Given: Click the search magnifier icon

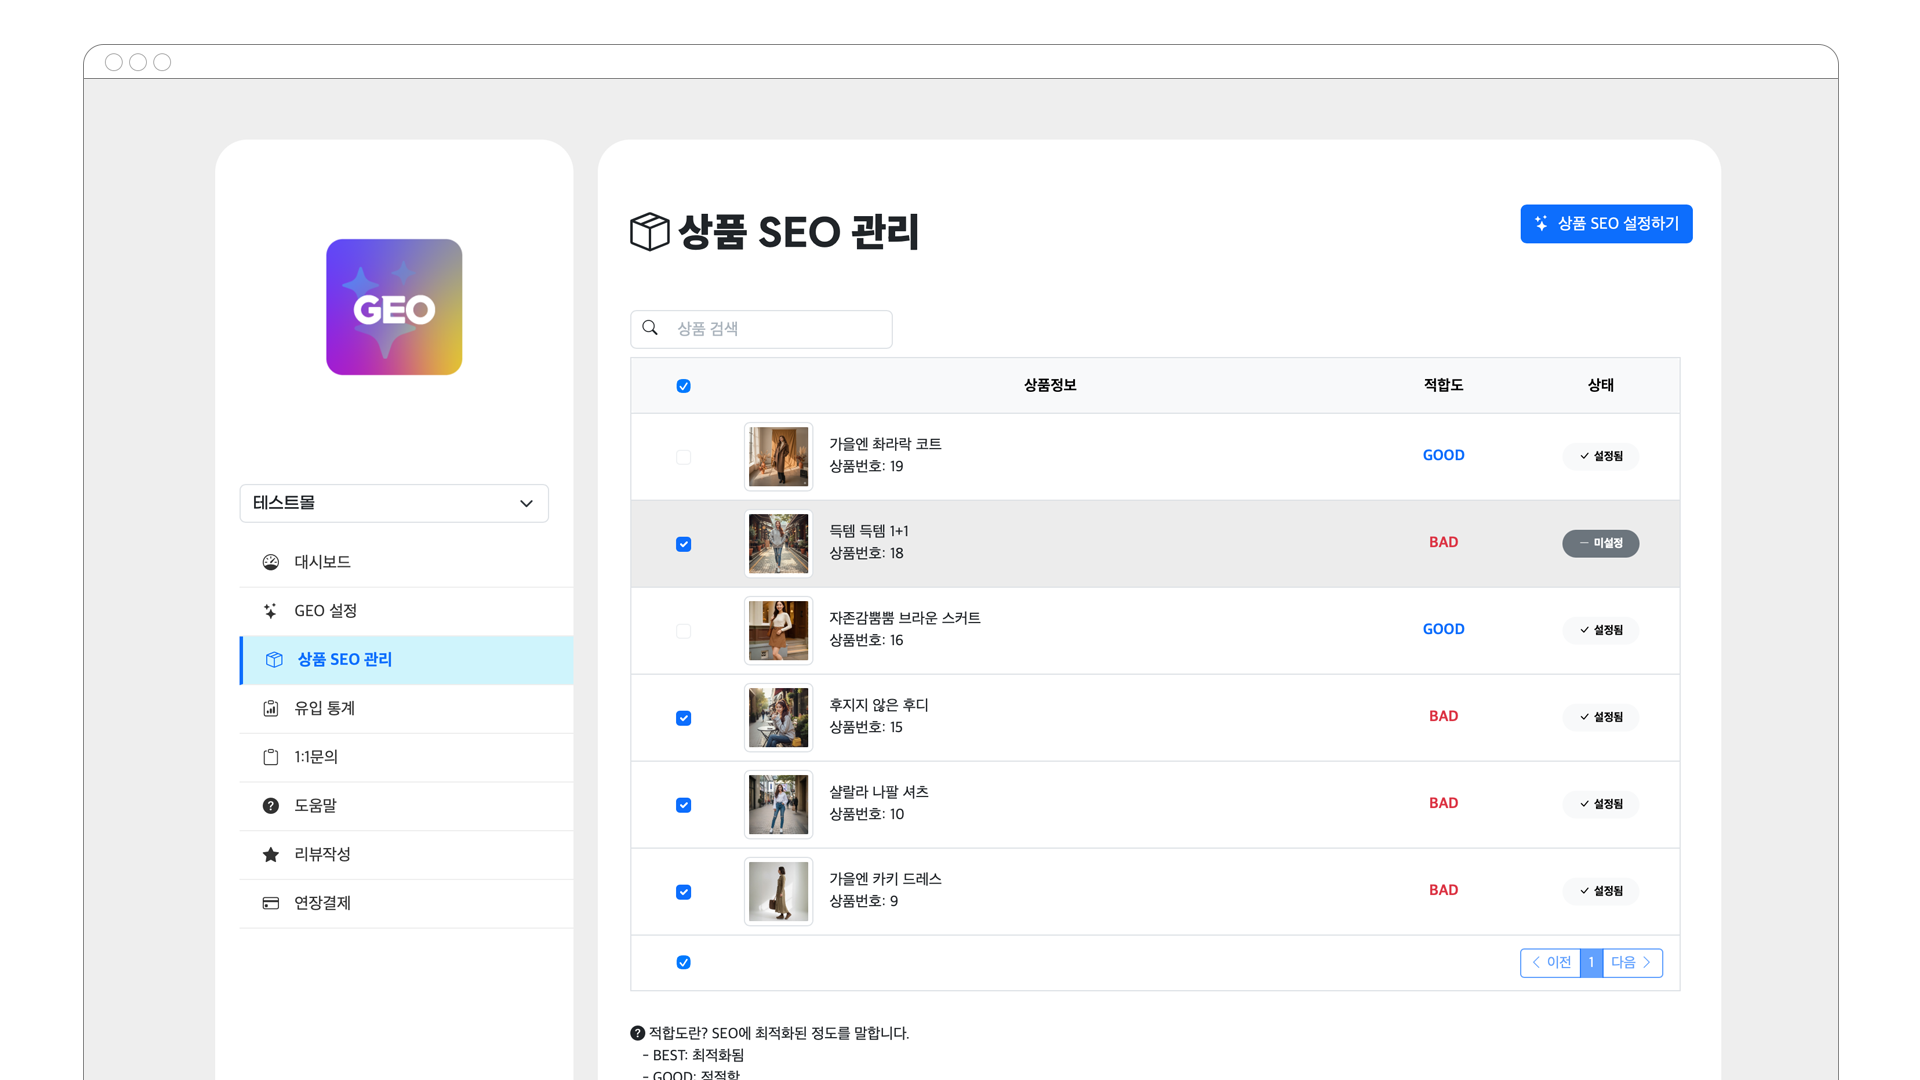Looking at the screenshot, I should tap(650, 328).
